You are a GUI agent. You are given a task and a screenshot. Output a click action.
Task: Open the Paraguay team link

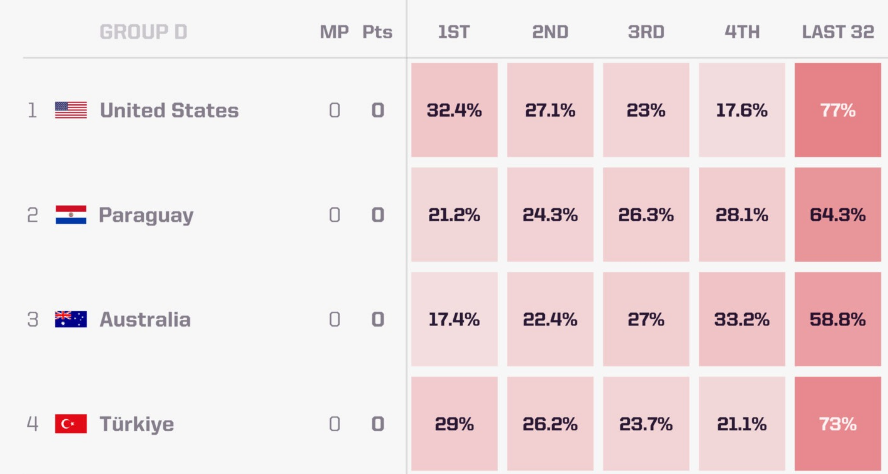(146, 215)
